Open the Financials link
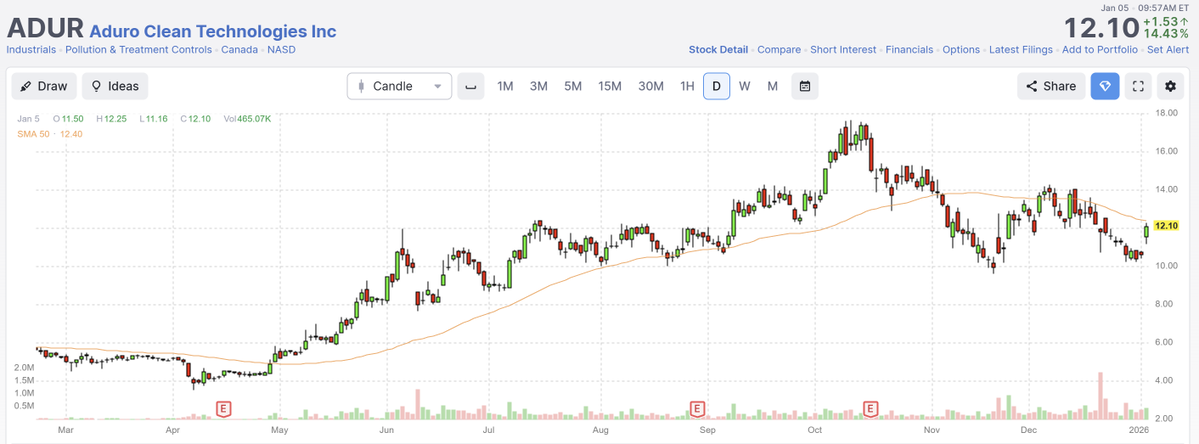The height and width of the screenshot is (444, 1199). [909, 50]
